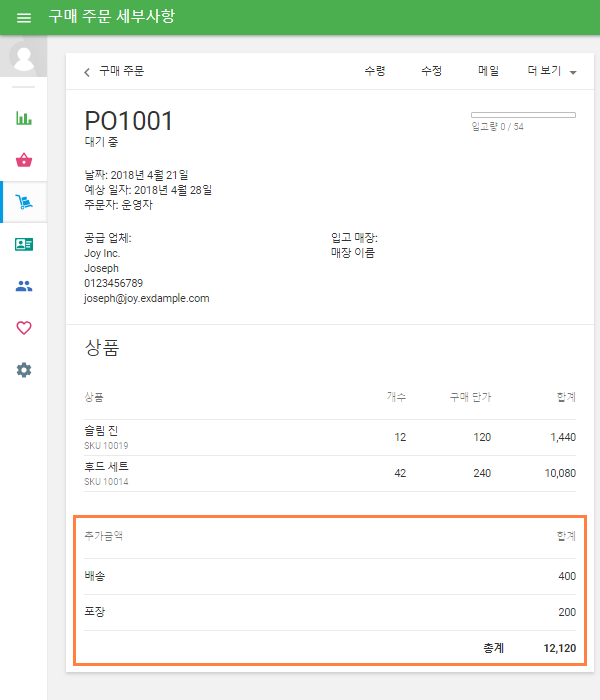The height and width of the screenshot is (700, 600).
Task: Click the 수령 receive button
Action: [375, 71]
